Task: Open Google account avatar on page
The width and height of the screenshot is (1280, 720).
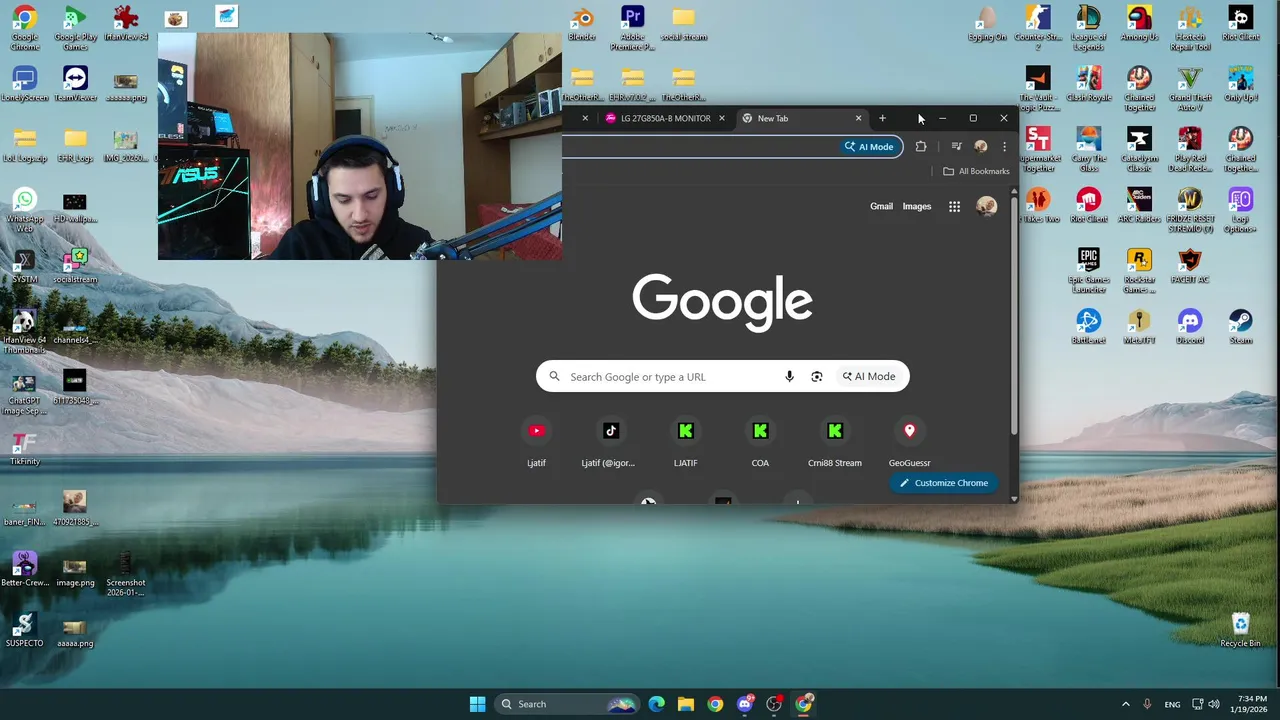Action: [x=987, y=207]
